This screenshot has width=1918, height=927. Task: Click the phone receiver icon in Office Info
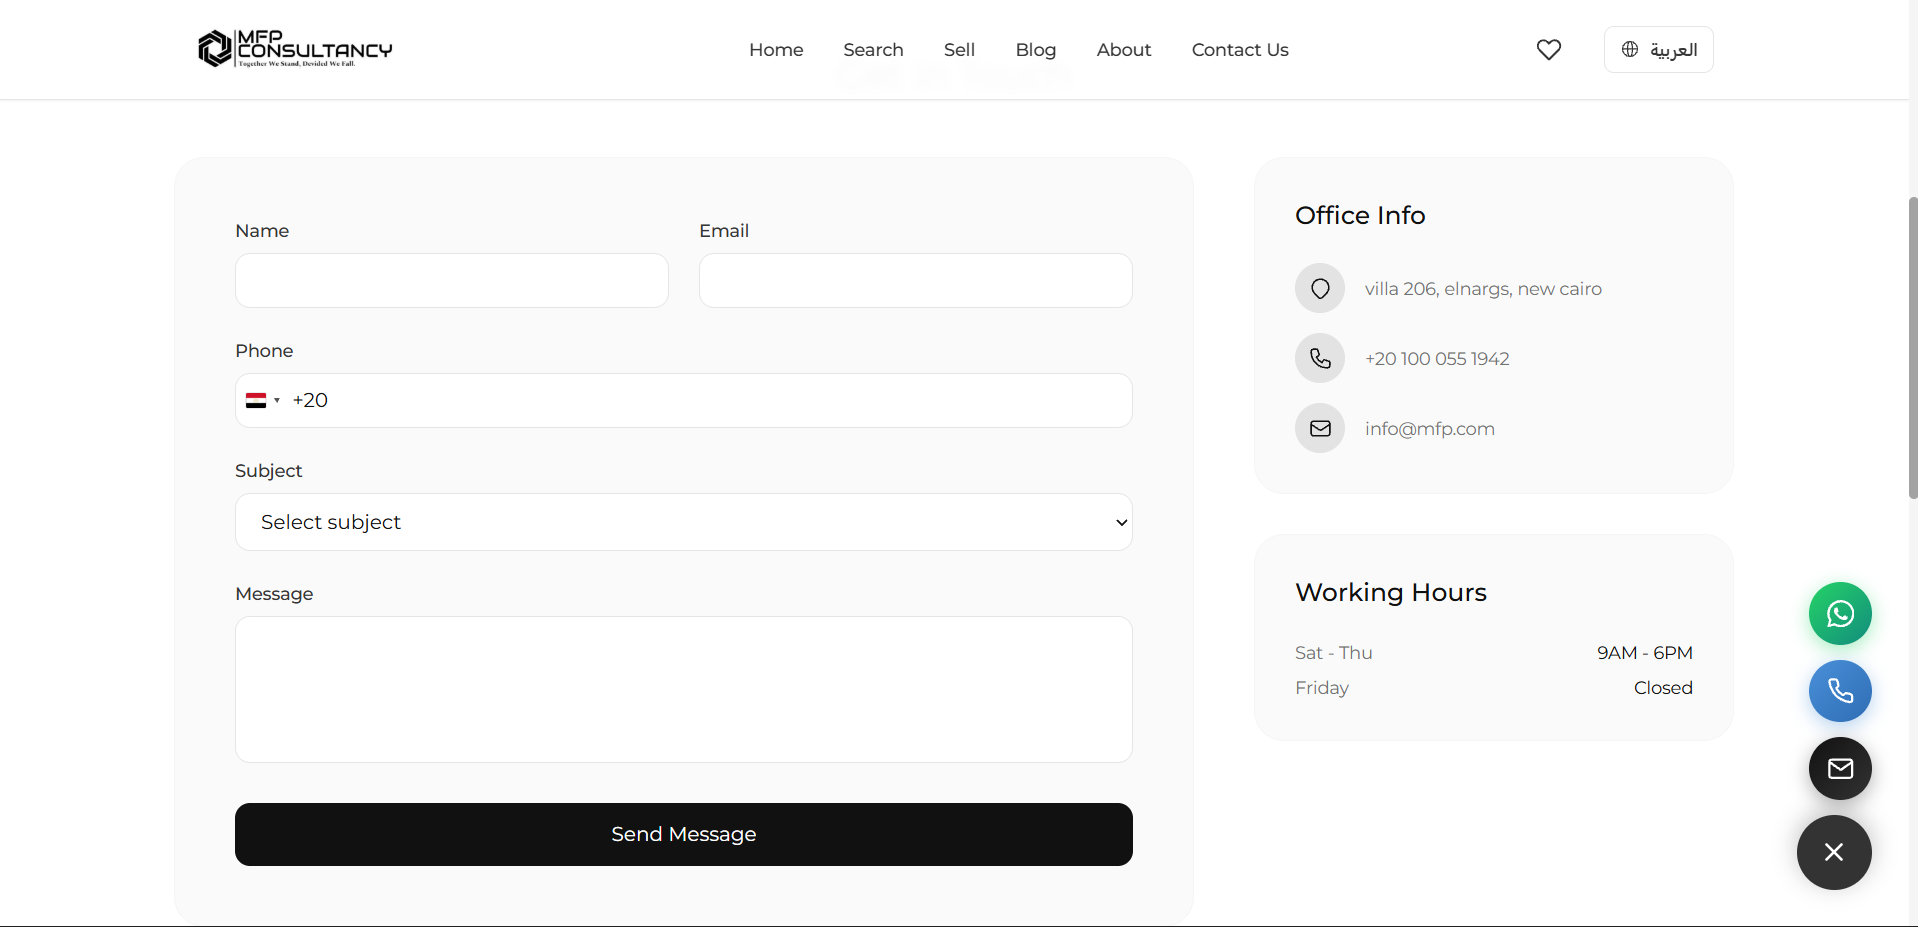pyautogui.click(x=1319, y=358)
